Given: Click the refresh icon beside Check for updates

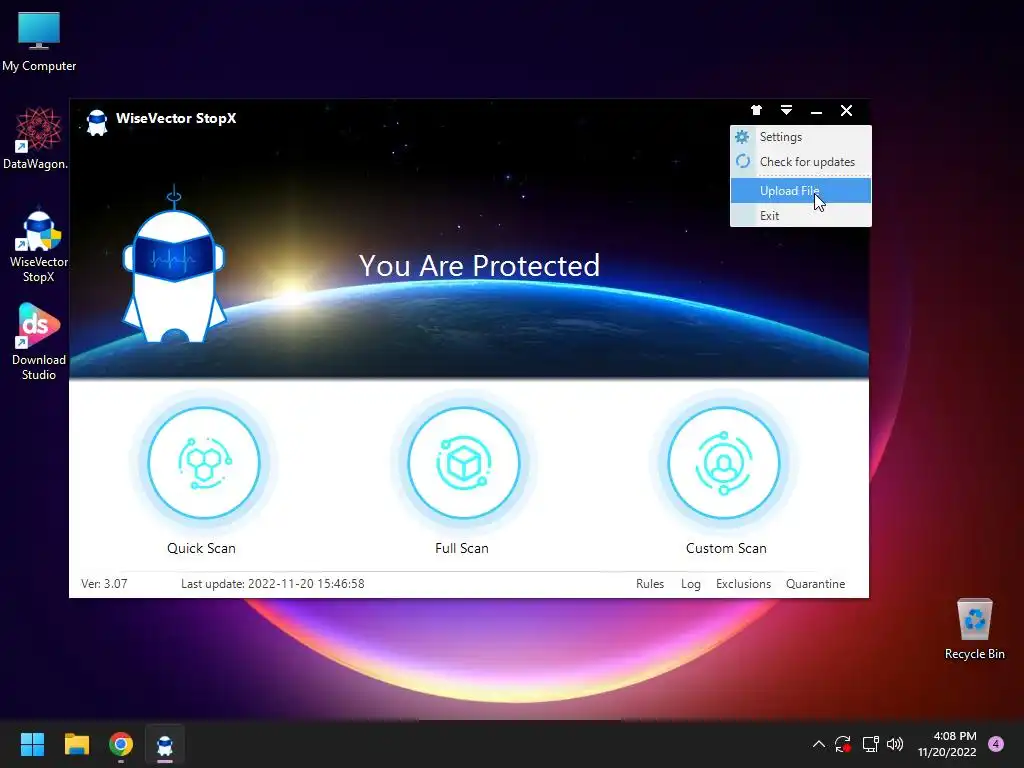Looking at the screenshot, I should click(743, 161).
